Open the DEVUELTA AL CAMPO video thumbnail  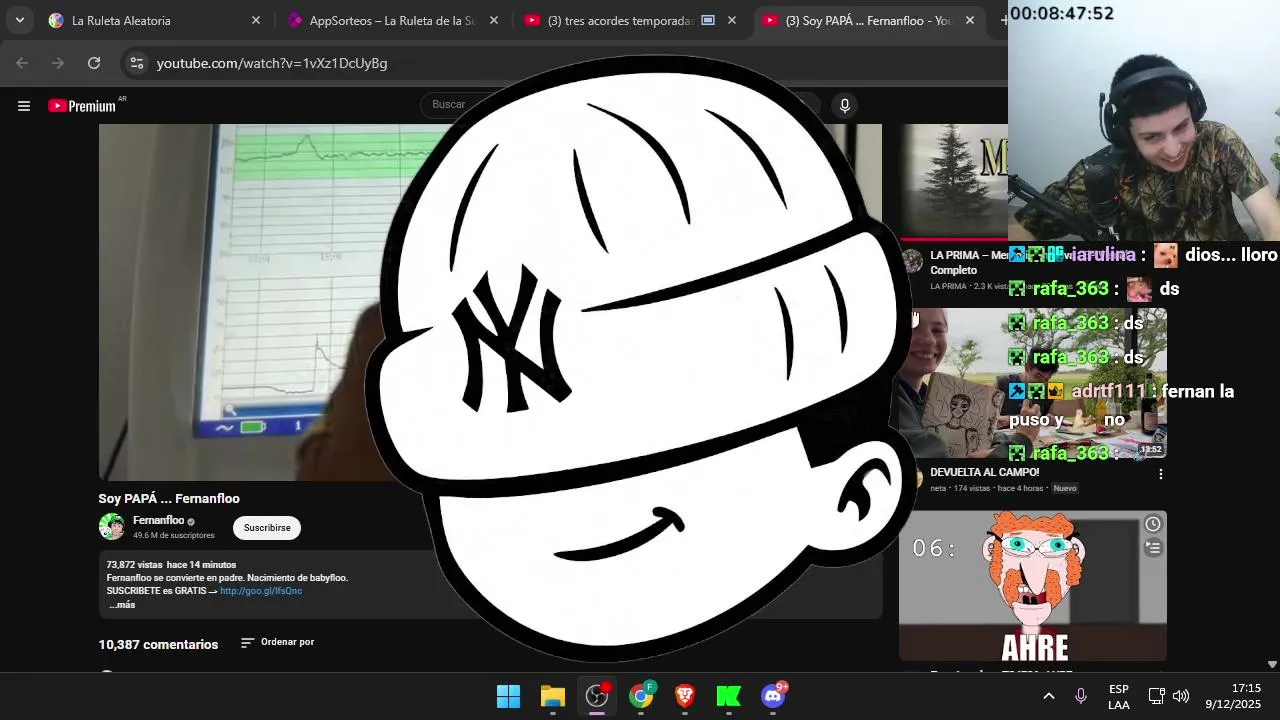pyautogui.click(x=1032, y=383)
